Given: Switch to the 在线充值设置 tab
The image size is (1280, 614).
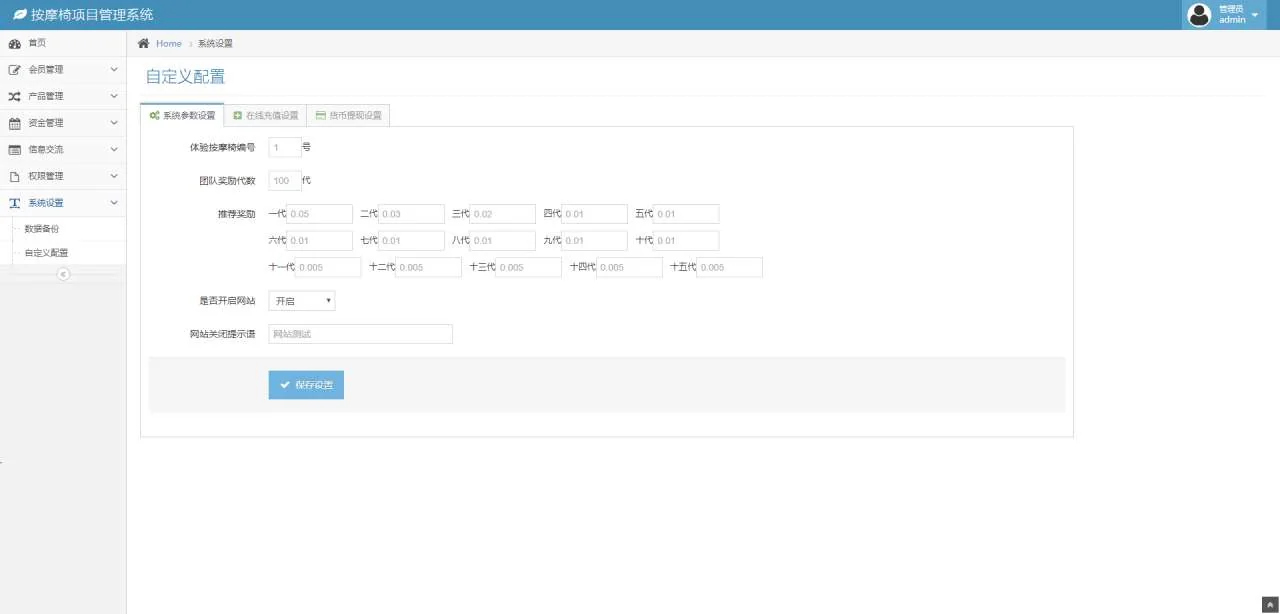Looking at the screenshot, I should pos(265,115).
